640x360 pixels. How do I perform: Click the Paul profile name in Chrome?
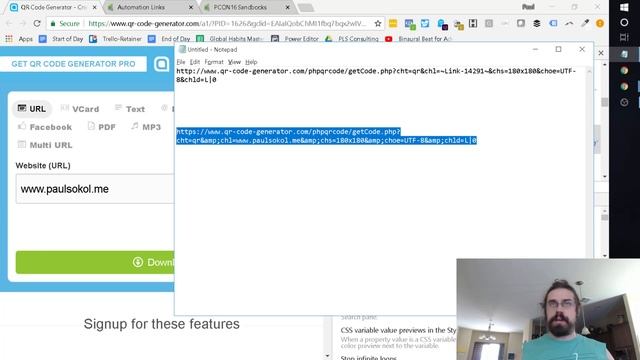click(x=528, y=7)
